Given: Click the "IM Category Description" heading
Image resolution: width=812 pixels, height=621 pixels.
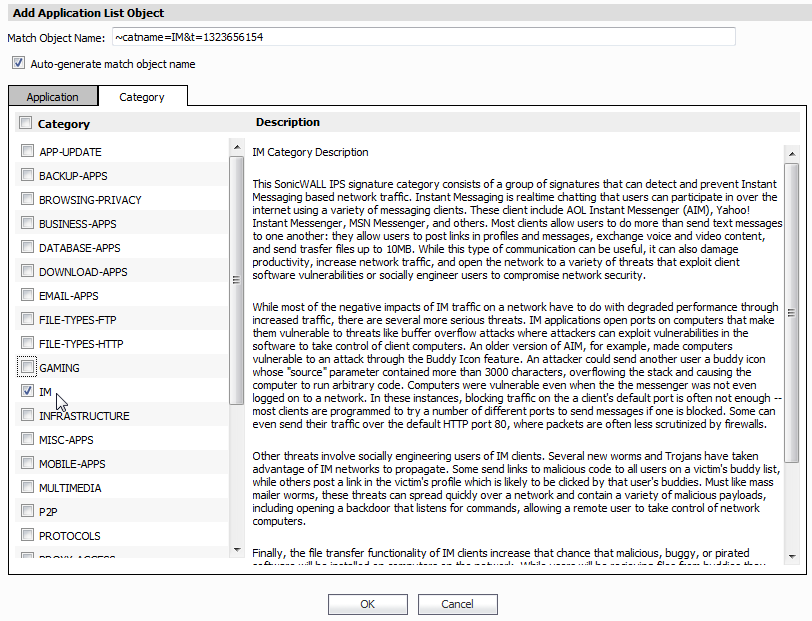Looking at the screenshot, I should pos(310,152).
